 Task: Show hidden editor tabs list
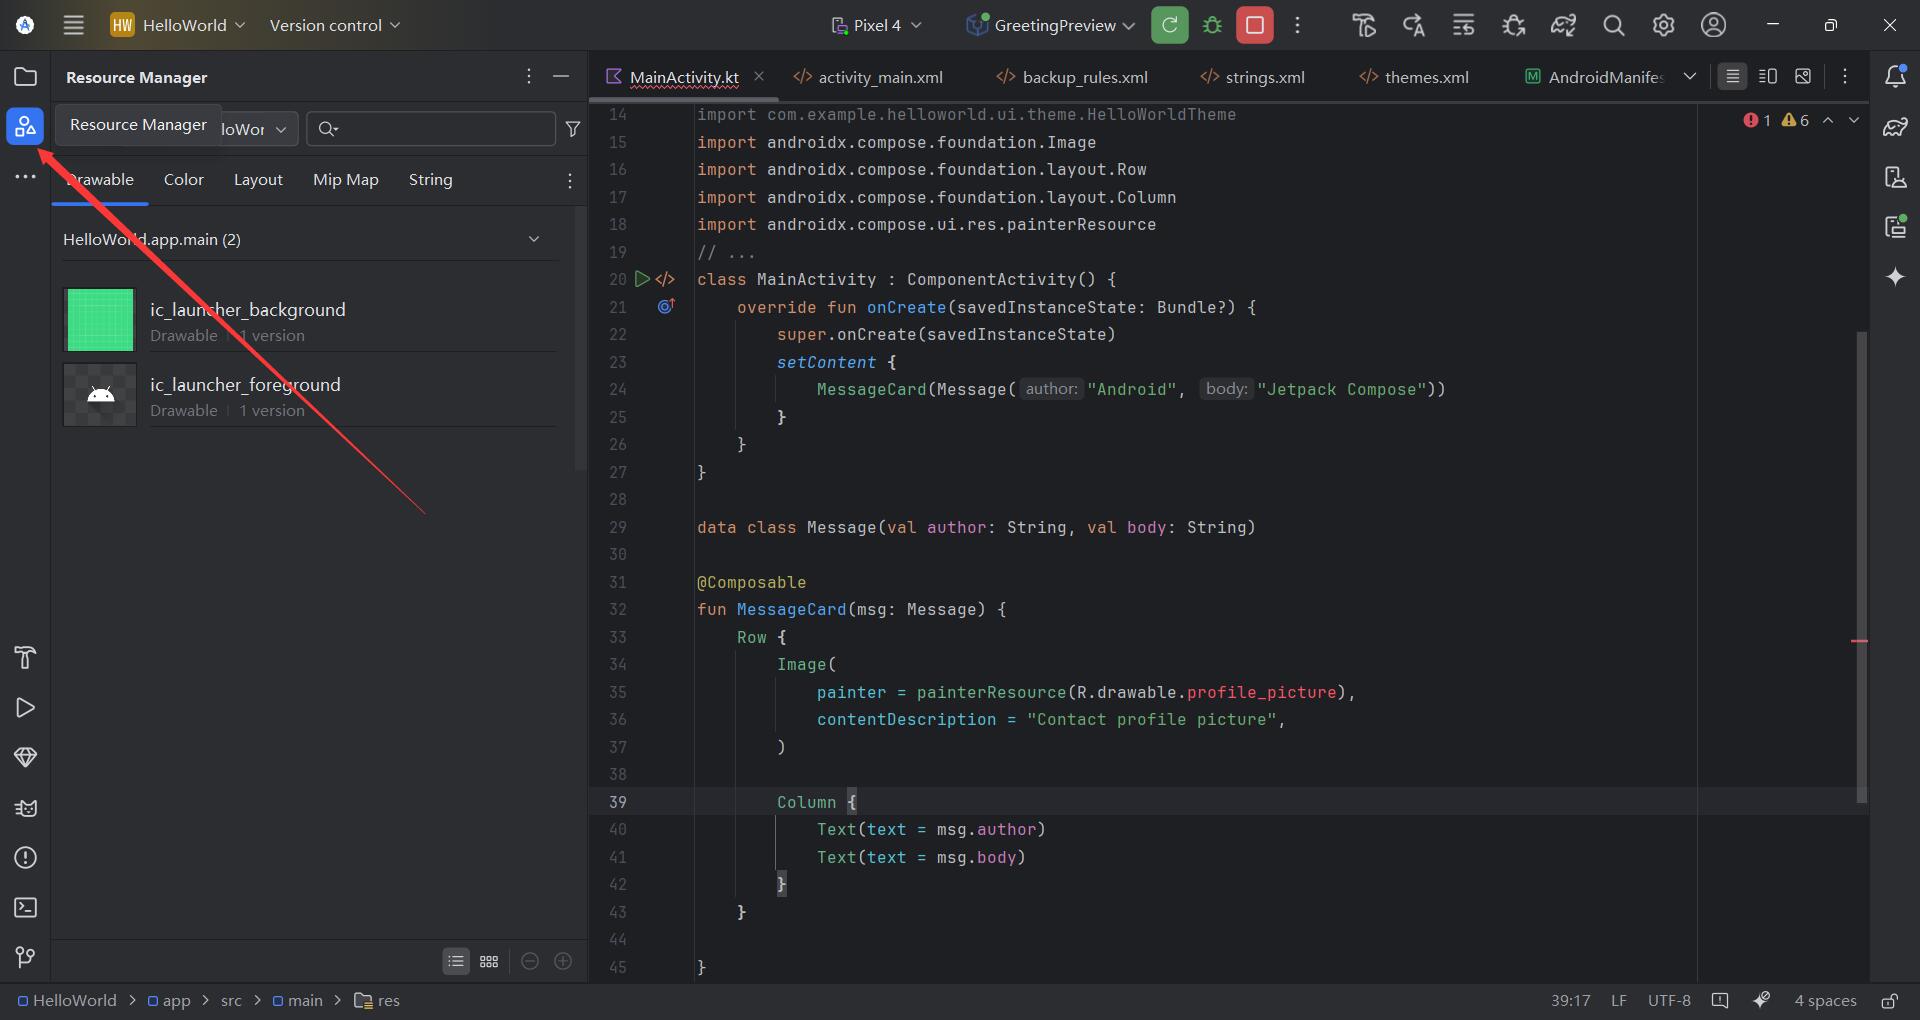click(x=1690, y=76)
